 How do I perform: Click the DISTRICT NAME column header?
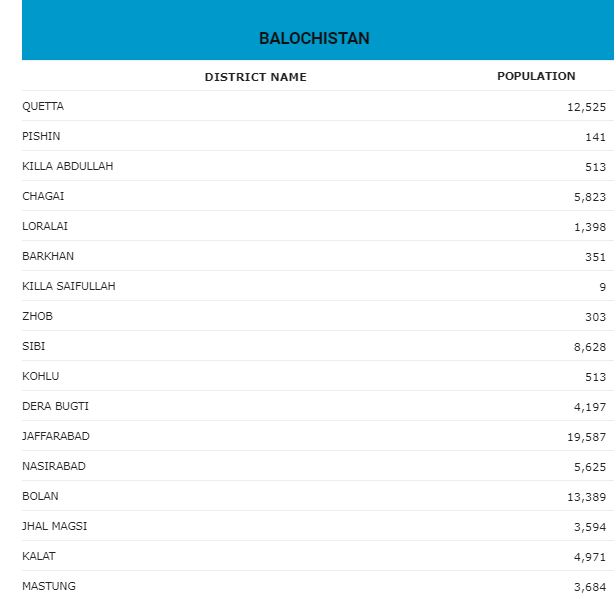(x=255, y=77)
